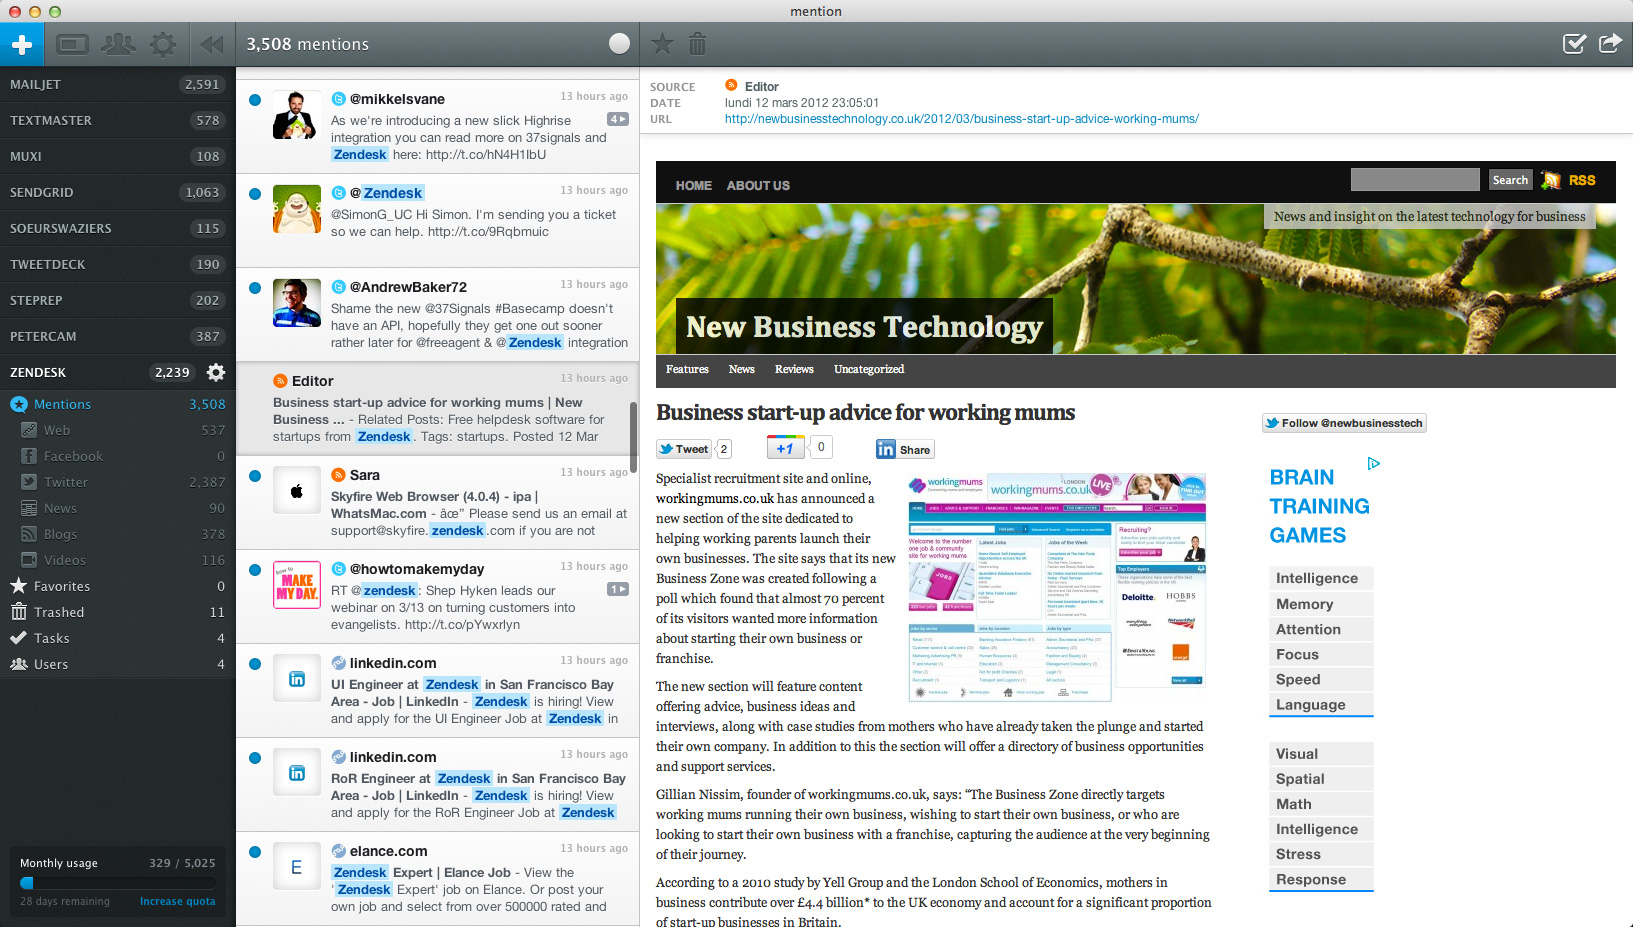Viewport: 1633px width, 927px height.
Task: Click the Tweet button on article
Action: point(684,449)
